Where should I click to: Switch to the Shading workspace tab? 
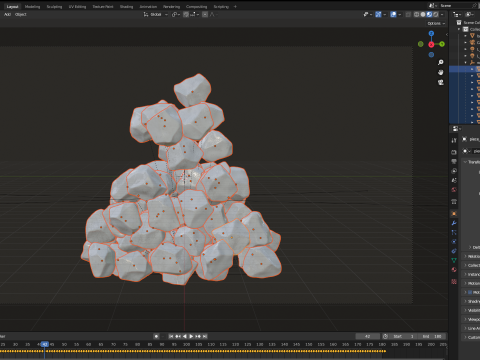(126, 6)
